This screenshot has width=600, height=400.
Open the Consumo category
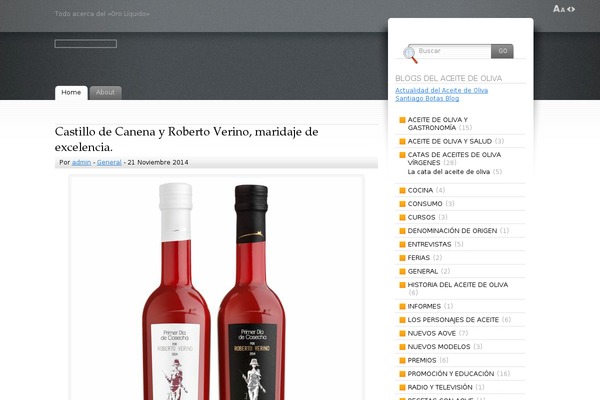click(x=425, y=204)
